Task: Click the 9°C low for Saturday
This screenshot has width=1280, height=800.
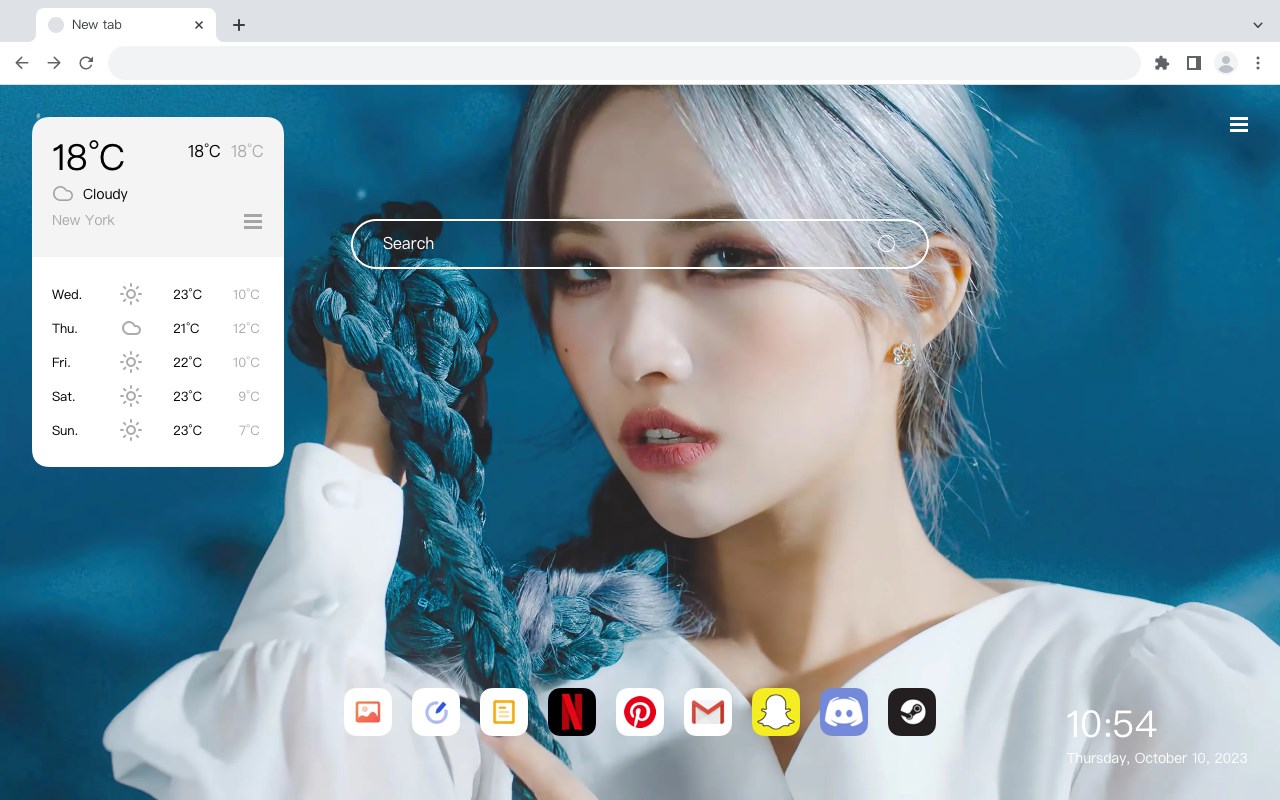Action: [249, 397]
